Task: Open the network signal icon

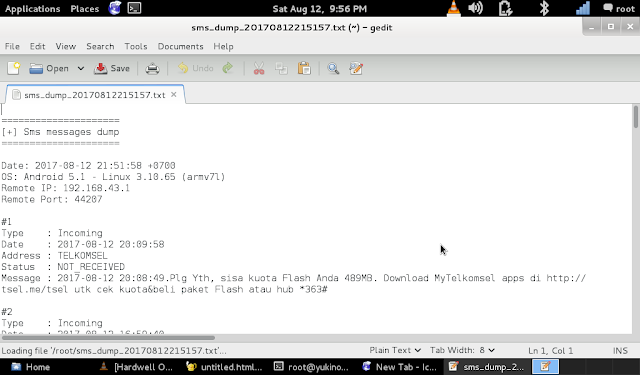Action: (x=582, y=8)
